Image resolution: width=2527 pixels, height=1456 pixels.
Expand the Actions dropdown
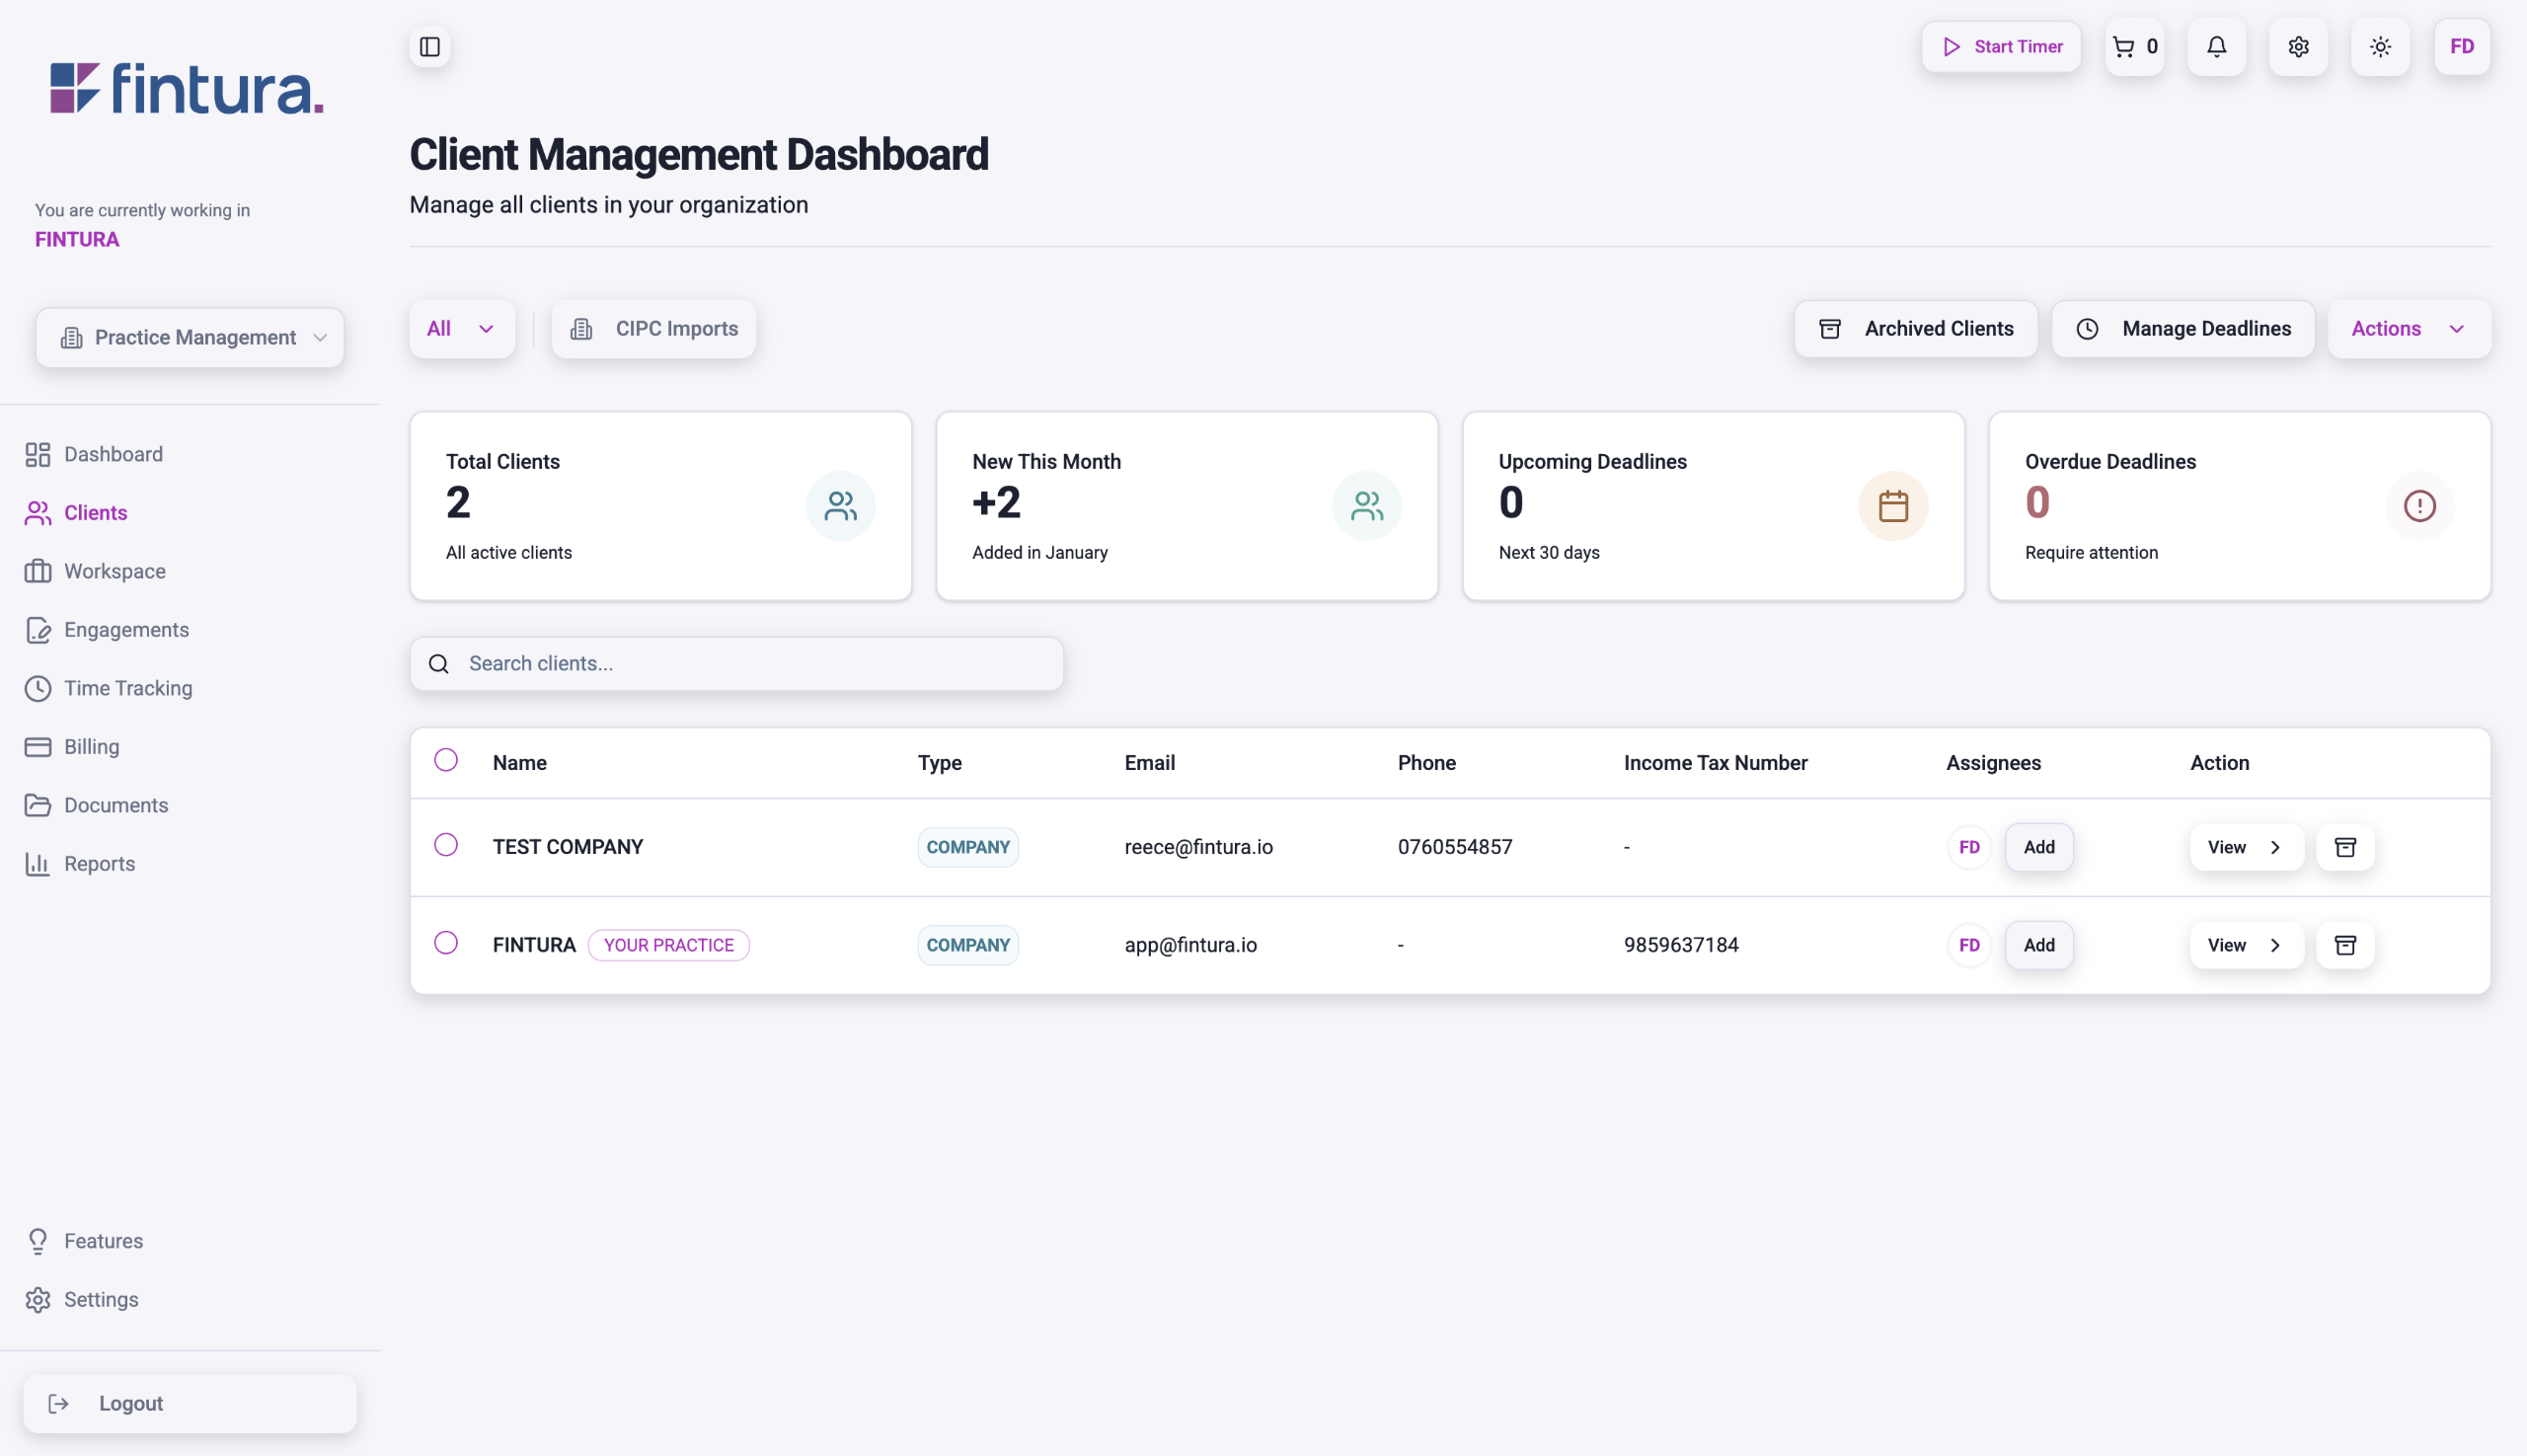[2408, 329]
